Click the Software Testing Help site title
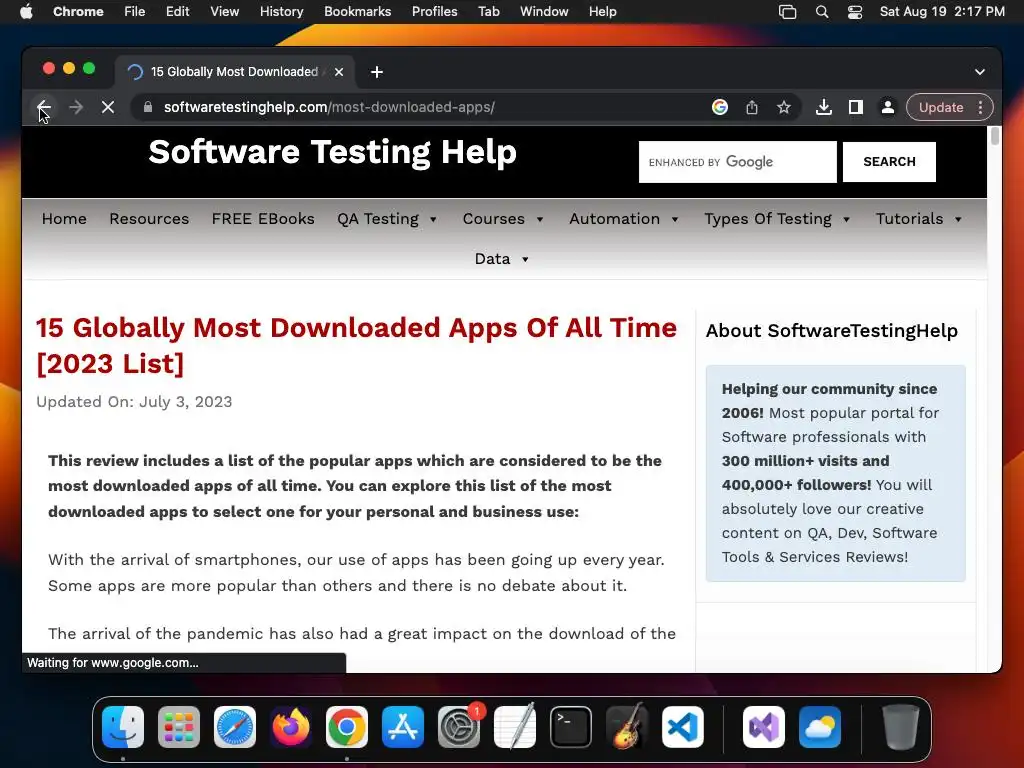Viewport: 1024px width, 768px height. tap(332, 152)
